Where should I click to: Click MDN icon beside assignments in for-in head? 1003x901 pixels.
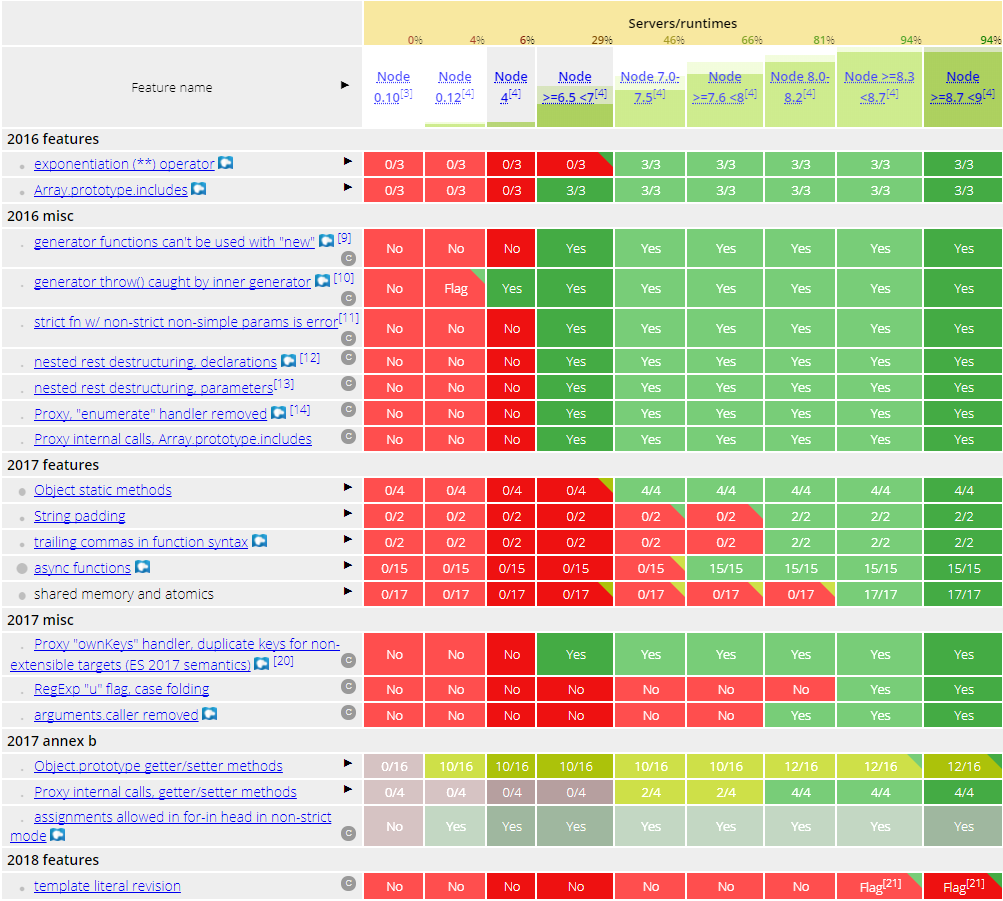58,834
